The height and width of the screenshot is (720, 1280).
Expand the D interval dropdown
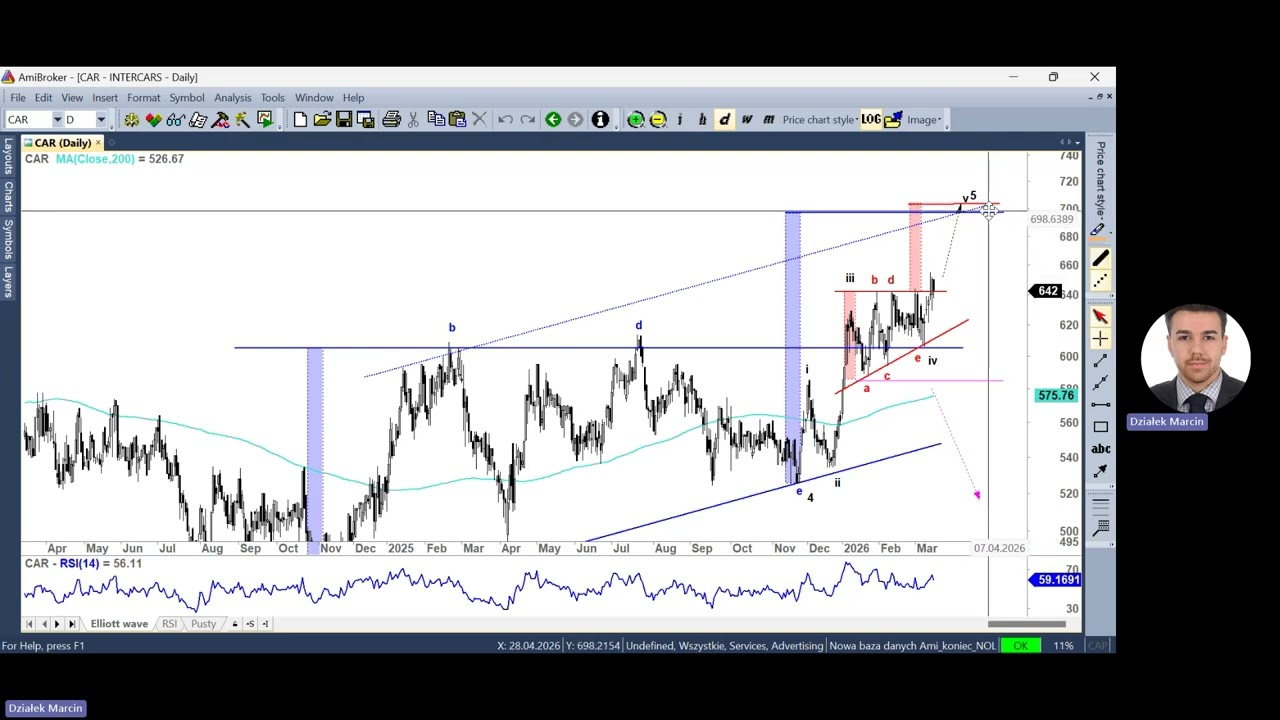pyautogui.click(x=101, y=120)
